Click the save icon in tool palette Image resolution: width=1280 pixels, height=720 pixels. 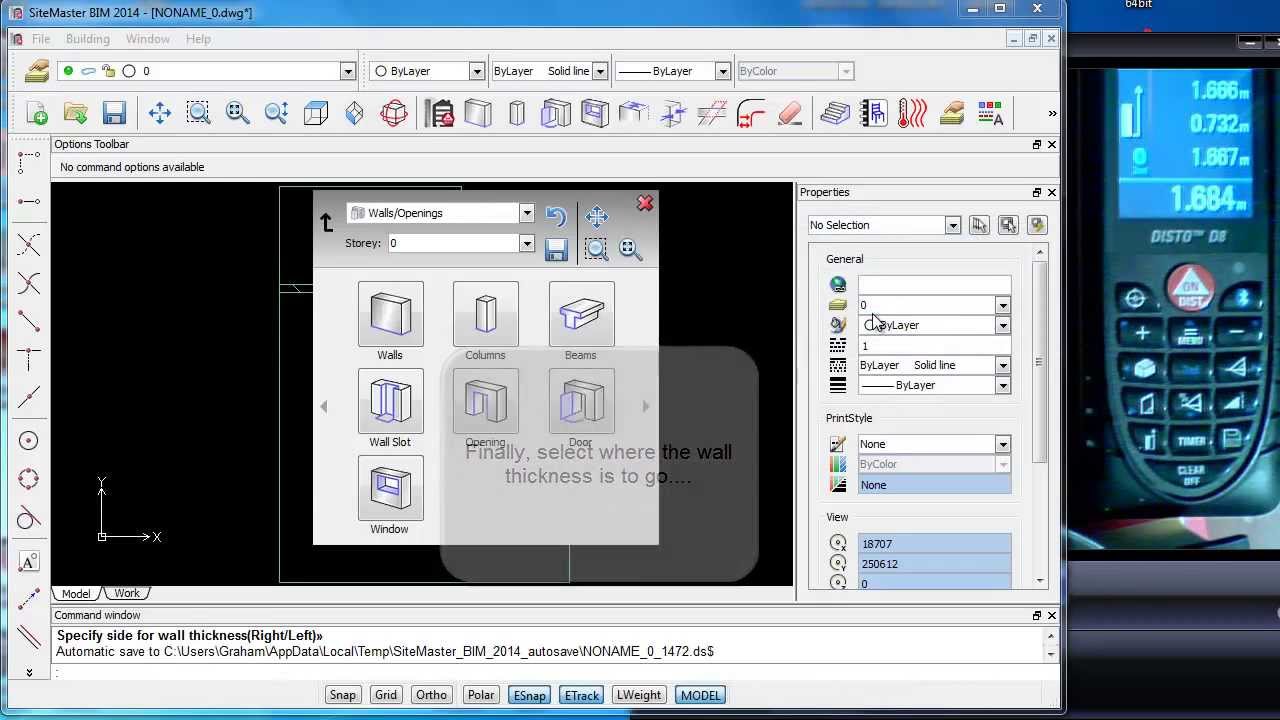point(556,249)
